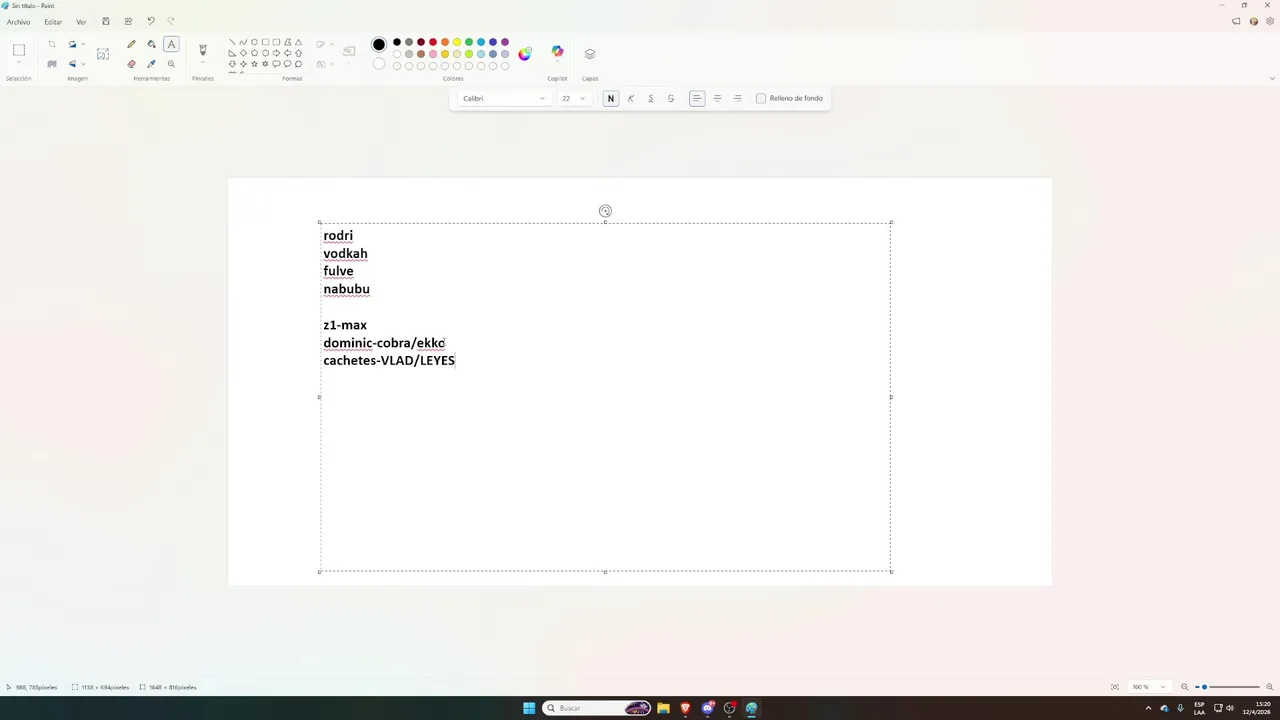Click the rotate handle above text box
The height and width of the screenshot is (720, 1280).
coord(605,211)
